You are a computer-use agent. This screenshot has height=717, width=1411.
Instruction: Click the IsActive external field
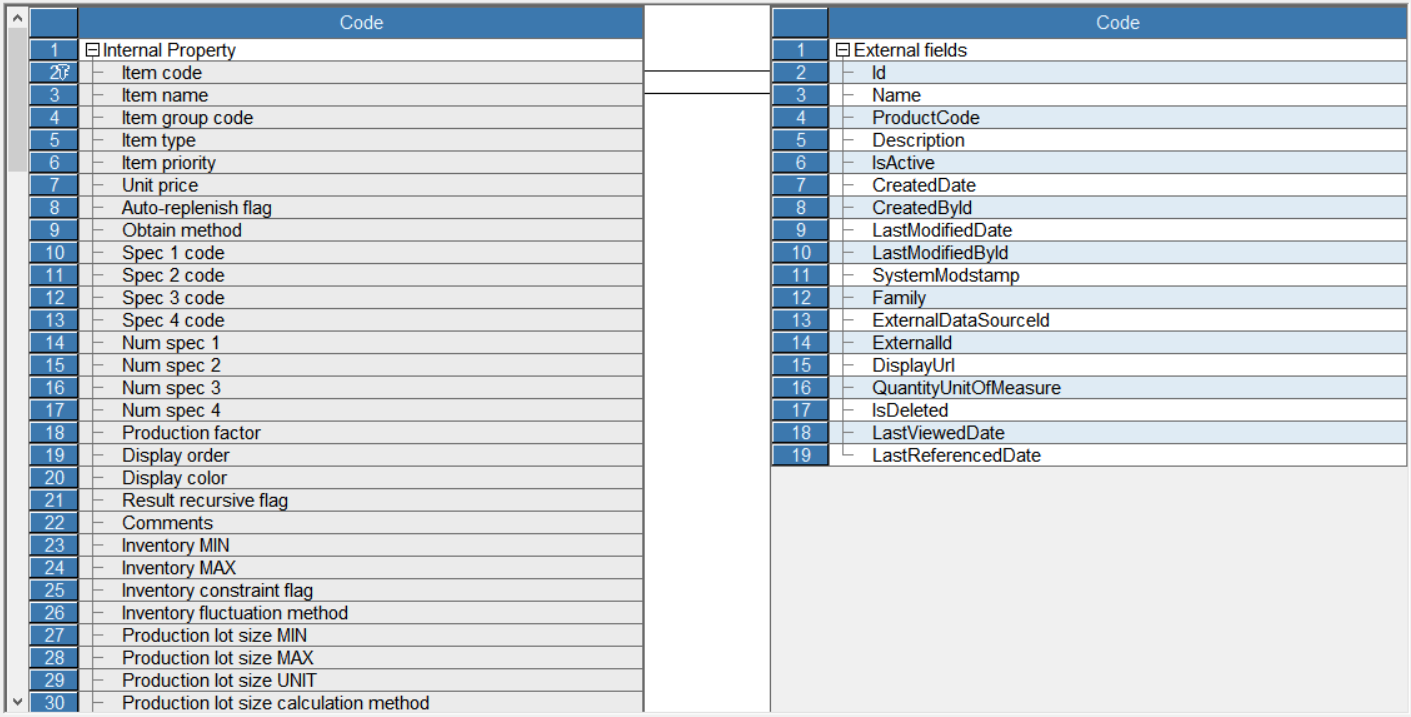pyautogui.click(x=903, y=163)
